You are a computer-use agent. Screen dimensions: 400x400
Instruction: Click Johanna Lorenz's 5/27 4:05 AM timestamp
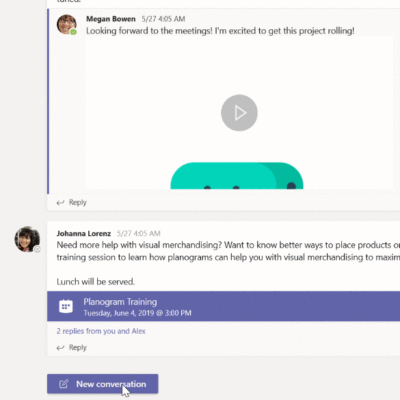[x=139, y=233]
